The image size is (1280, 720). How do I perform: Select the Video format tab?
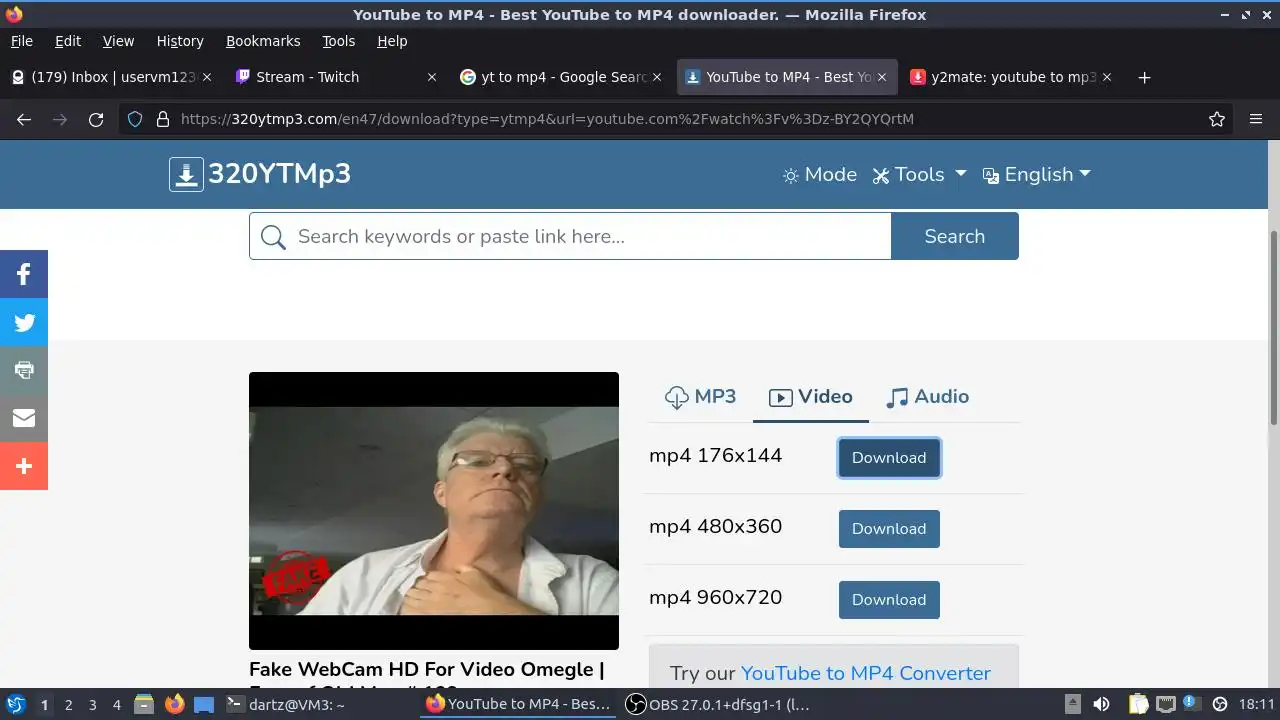[x=811, y=397]
